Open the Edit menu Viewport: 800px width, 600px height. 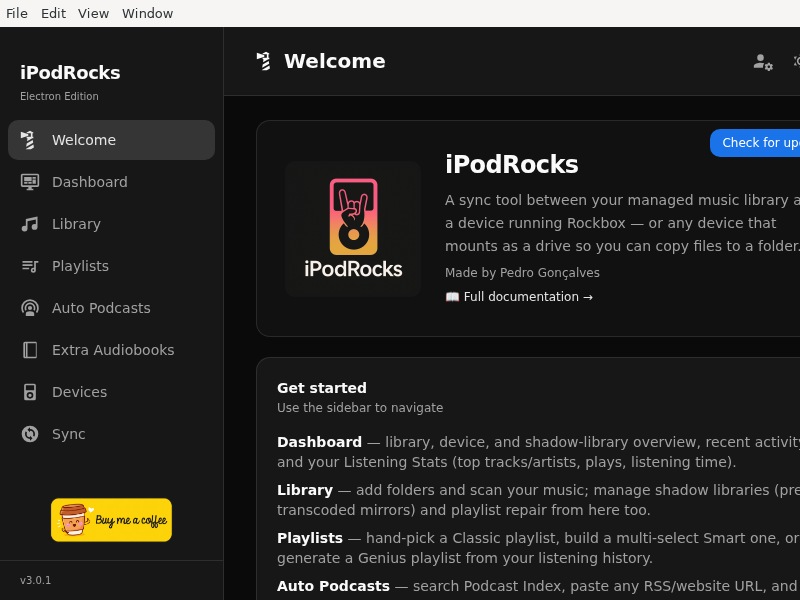pyautogui.click(x=54, y=13)
